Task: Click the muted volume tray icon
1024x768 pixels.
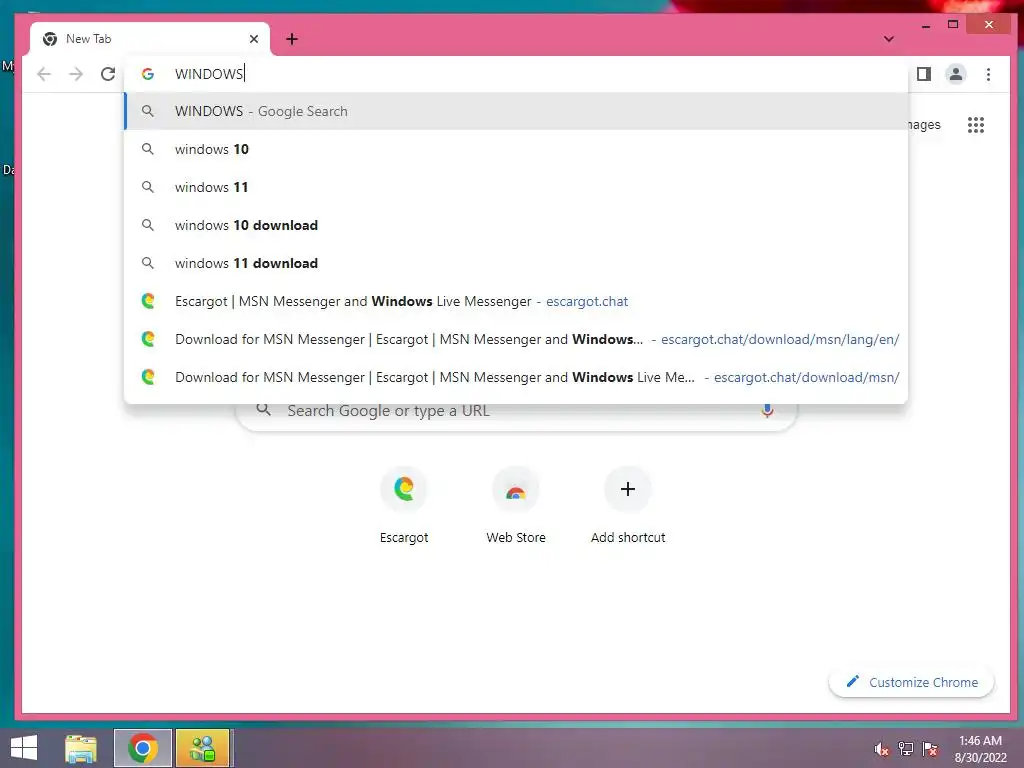Action: (x=882, y=749)
